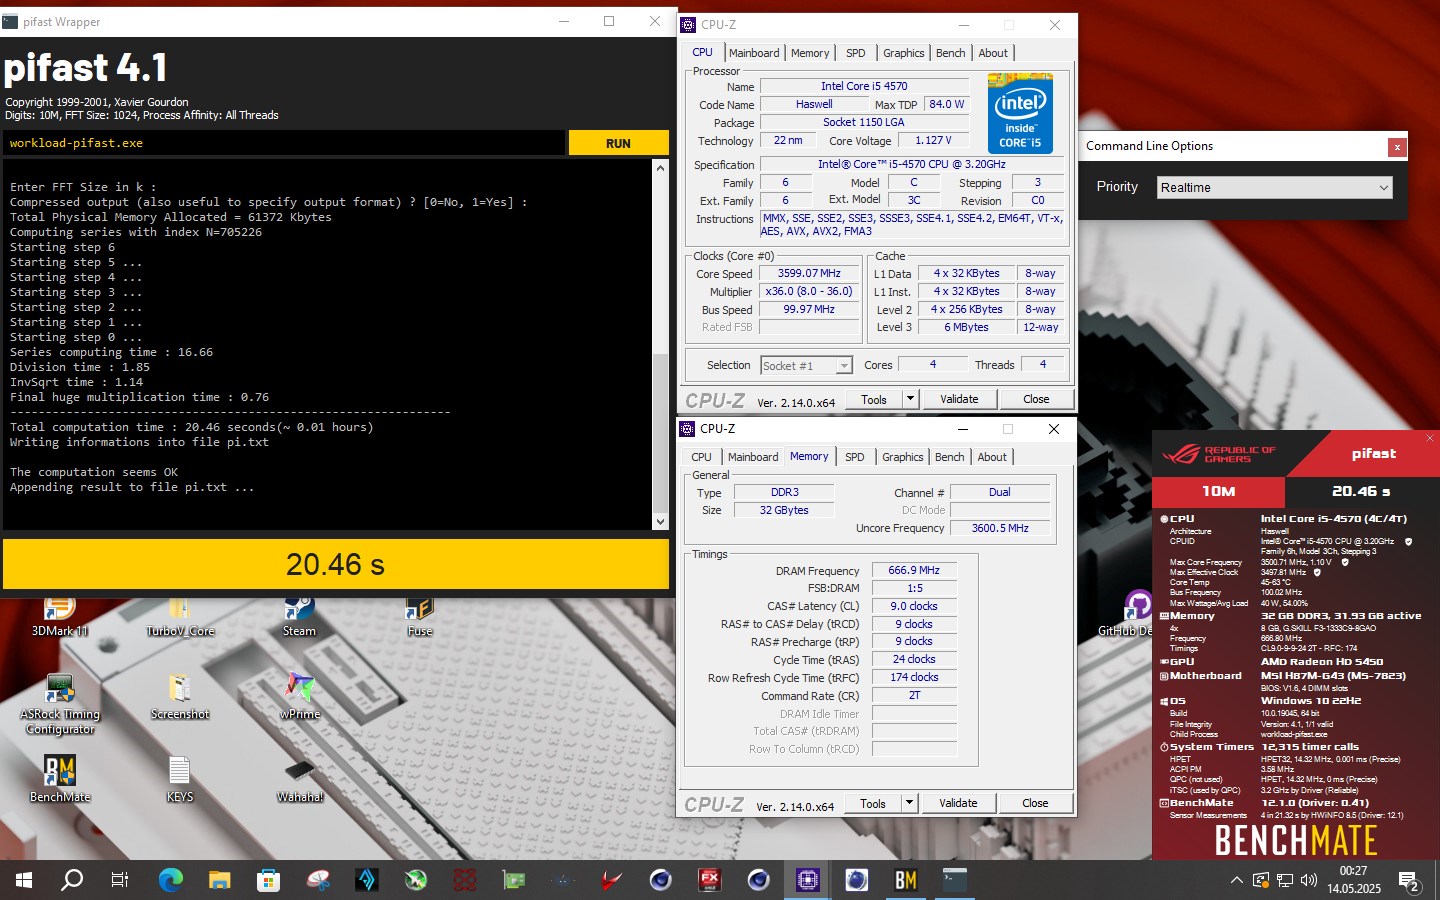This screenshot has height=900, width=1440.
Task: Open the BenchMate desktop shortcut
Action: pyautogui.click(x=60, y=779)
